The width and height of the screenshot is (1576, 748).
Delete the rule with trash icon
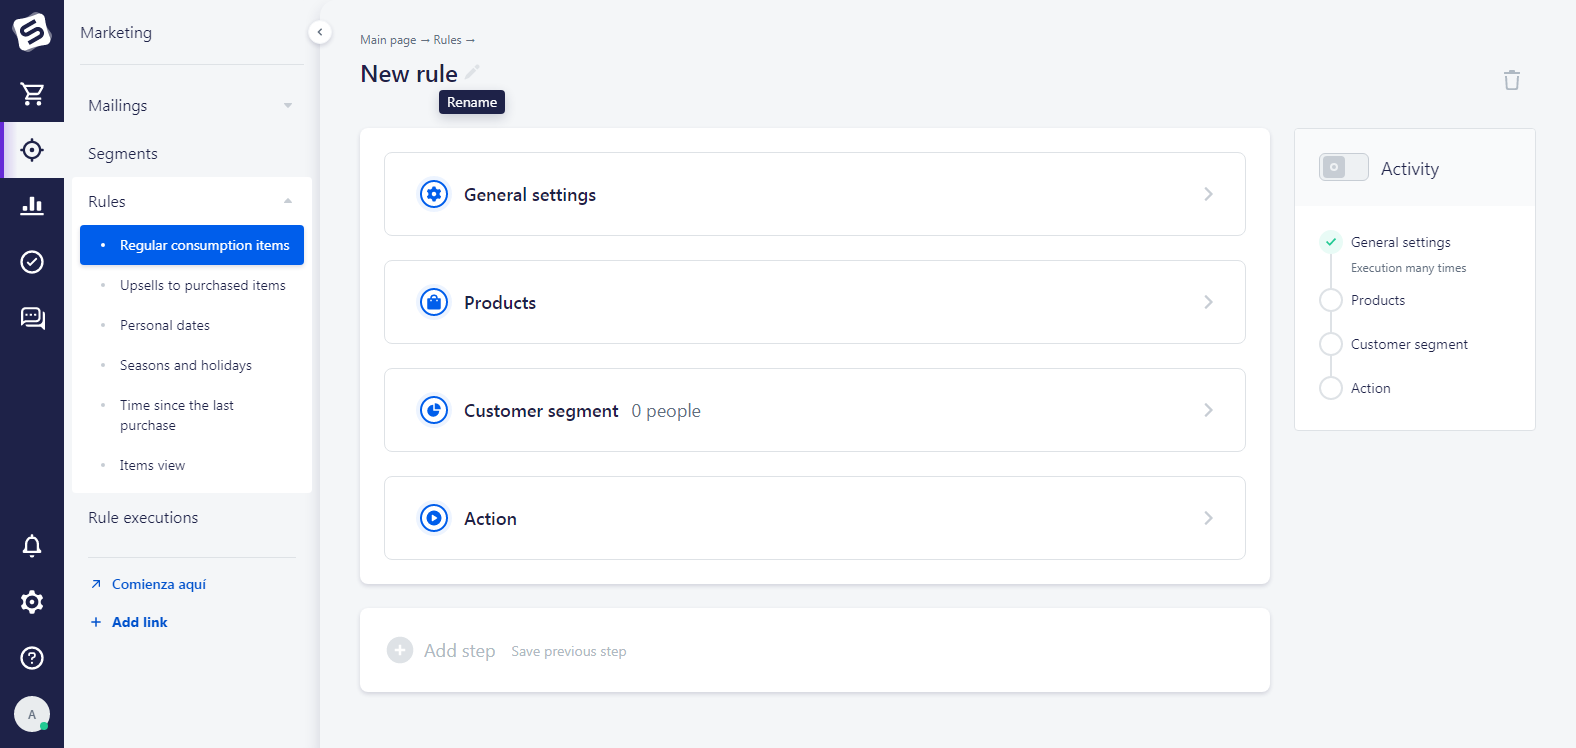click(1511, 80)
